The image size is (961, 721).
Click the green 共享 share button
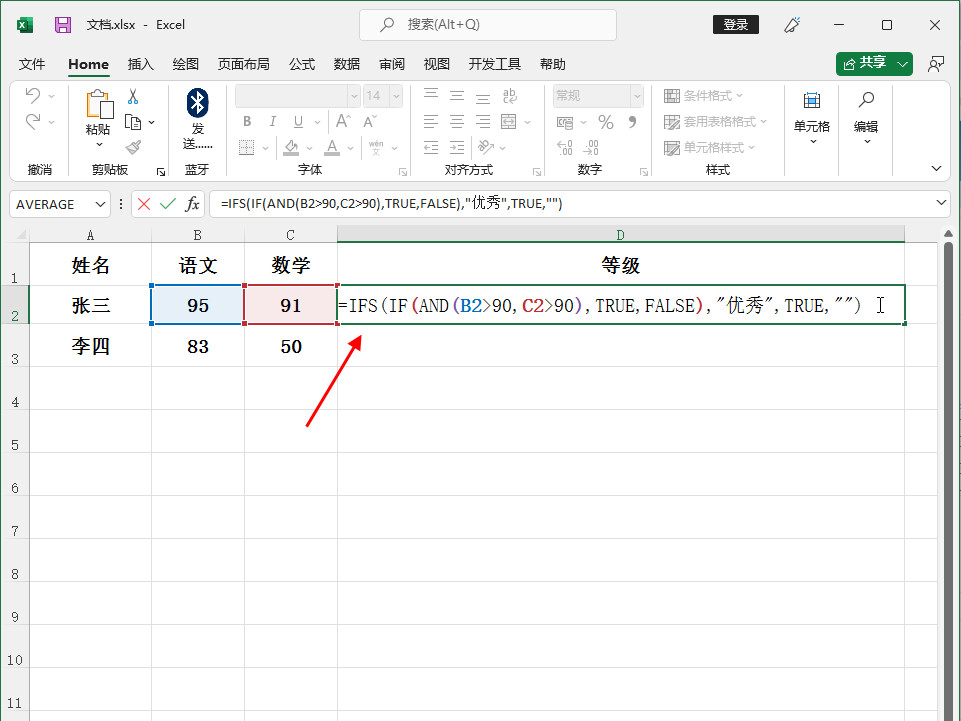click(874, 64)
